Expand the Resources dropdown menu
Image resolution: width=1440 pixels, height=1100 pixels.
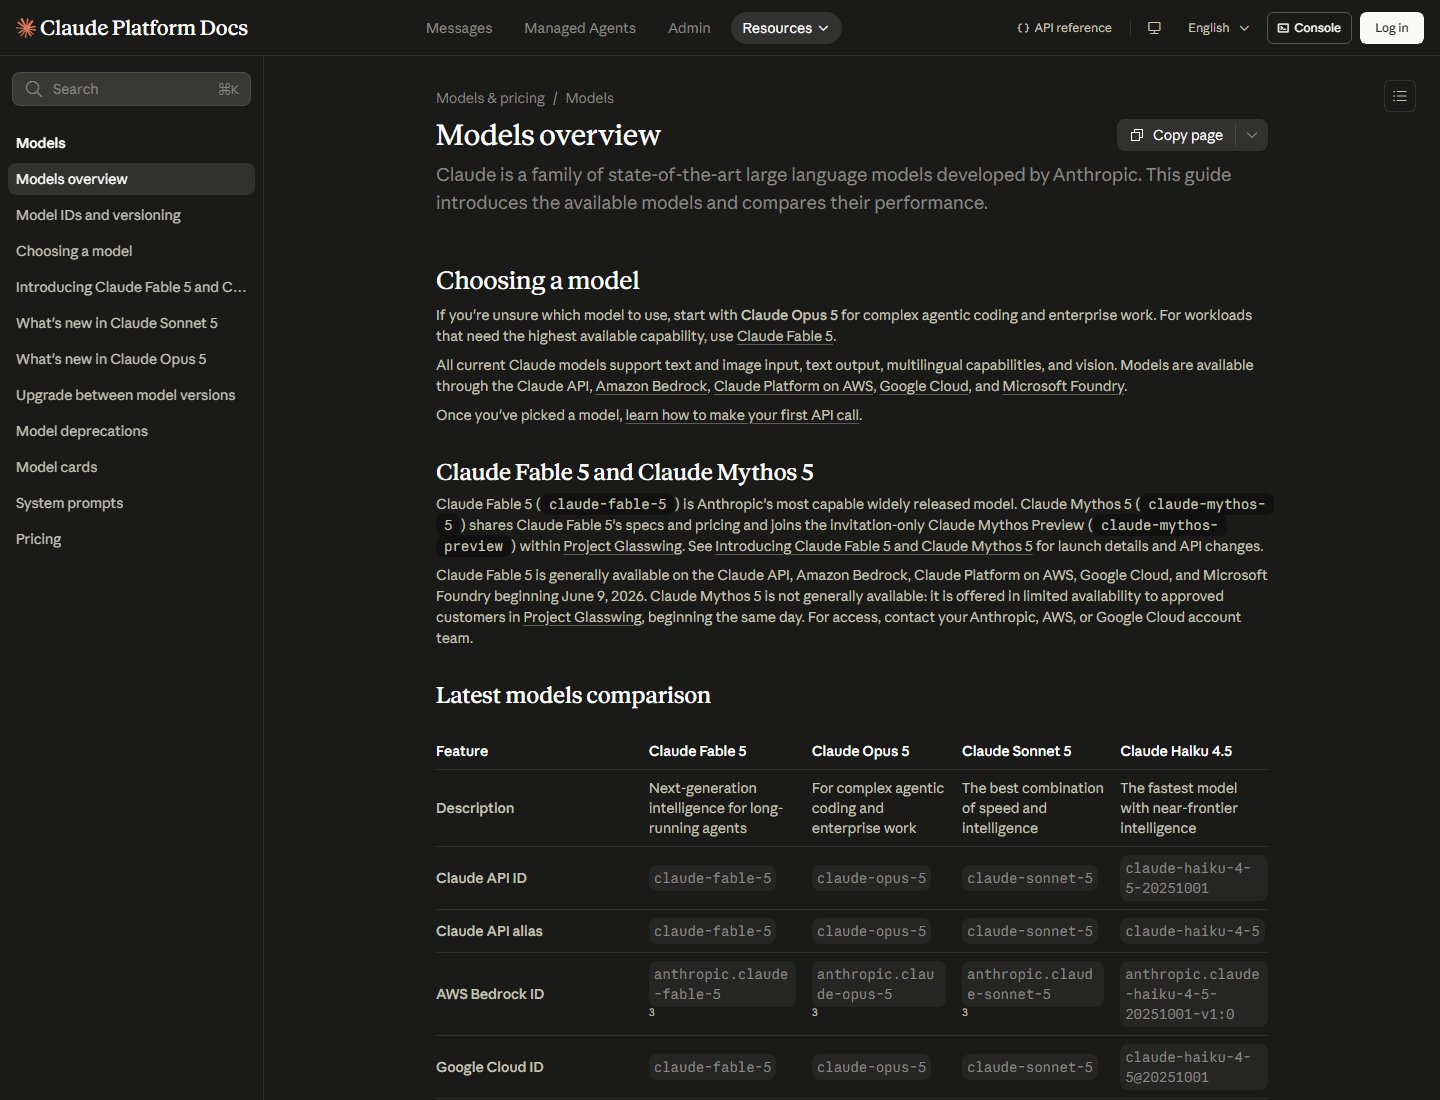[786, 28]
